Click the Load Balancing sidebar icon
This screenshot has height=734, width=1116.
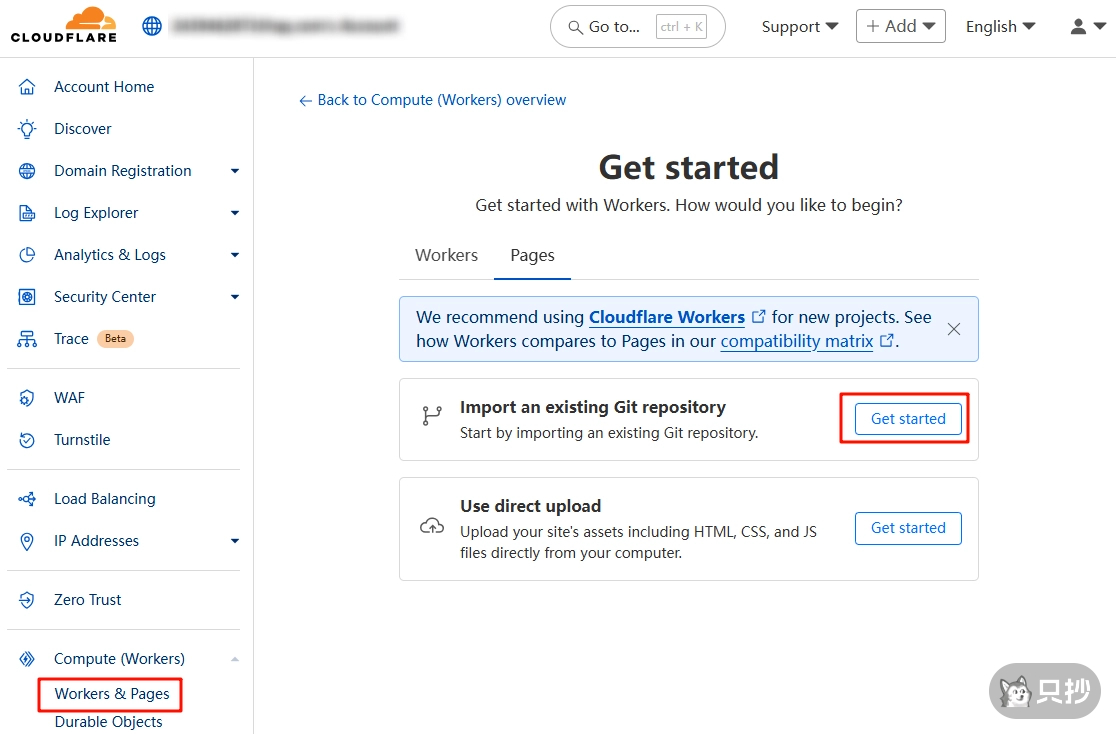(x=27, y=499)
